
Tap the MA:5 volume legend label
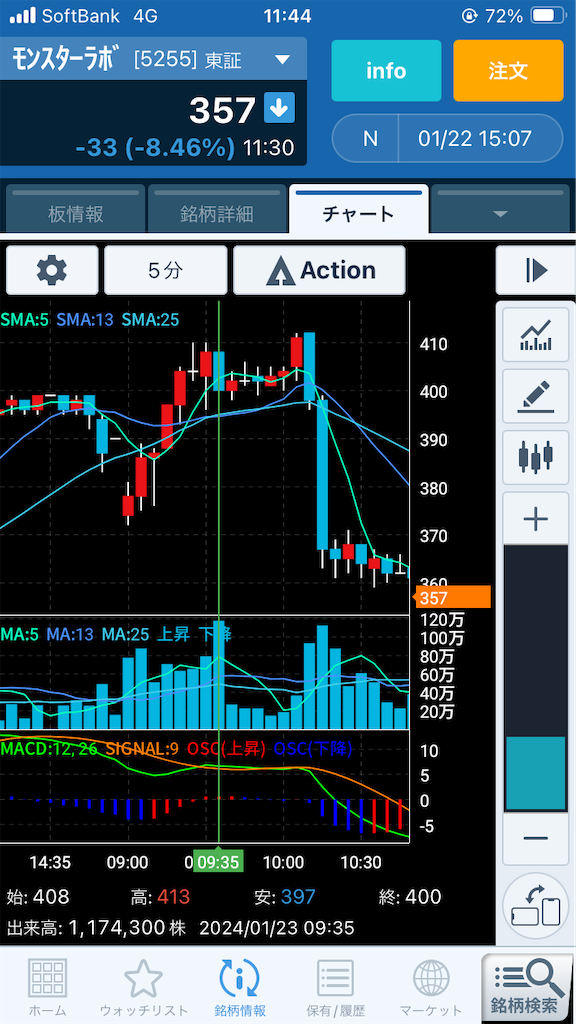pyautogui.click(x=20, y=633)
